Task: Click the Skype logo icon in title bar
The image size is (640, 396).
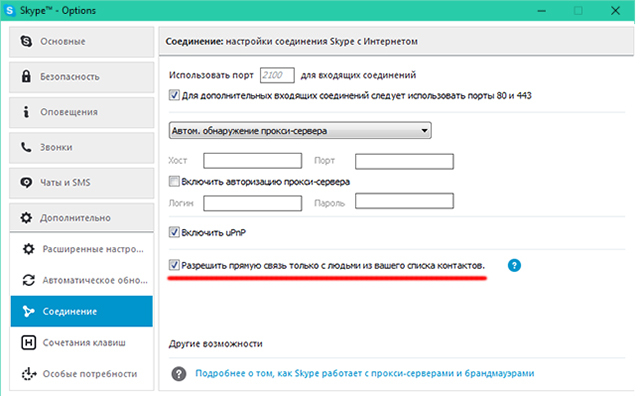Action: [x=9, y=10]
